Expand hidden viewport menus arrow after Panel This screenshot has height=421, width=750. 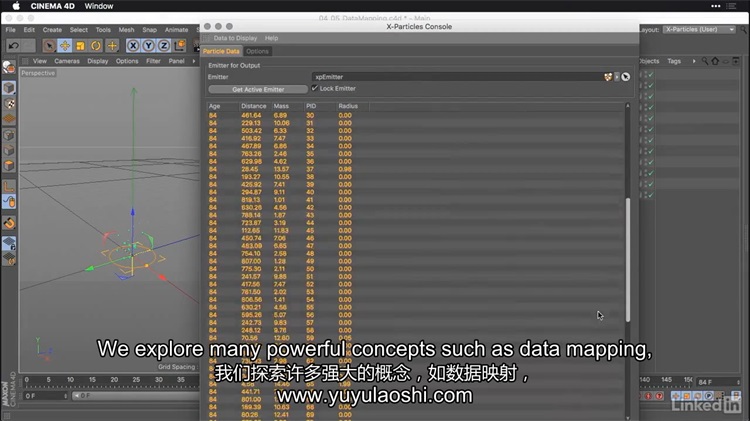tap(194, 61)
